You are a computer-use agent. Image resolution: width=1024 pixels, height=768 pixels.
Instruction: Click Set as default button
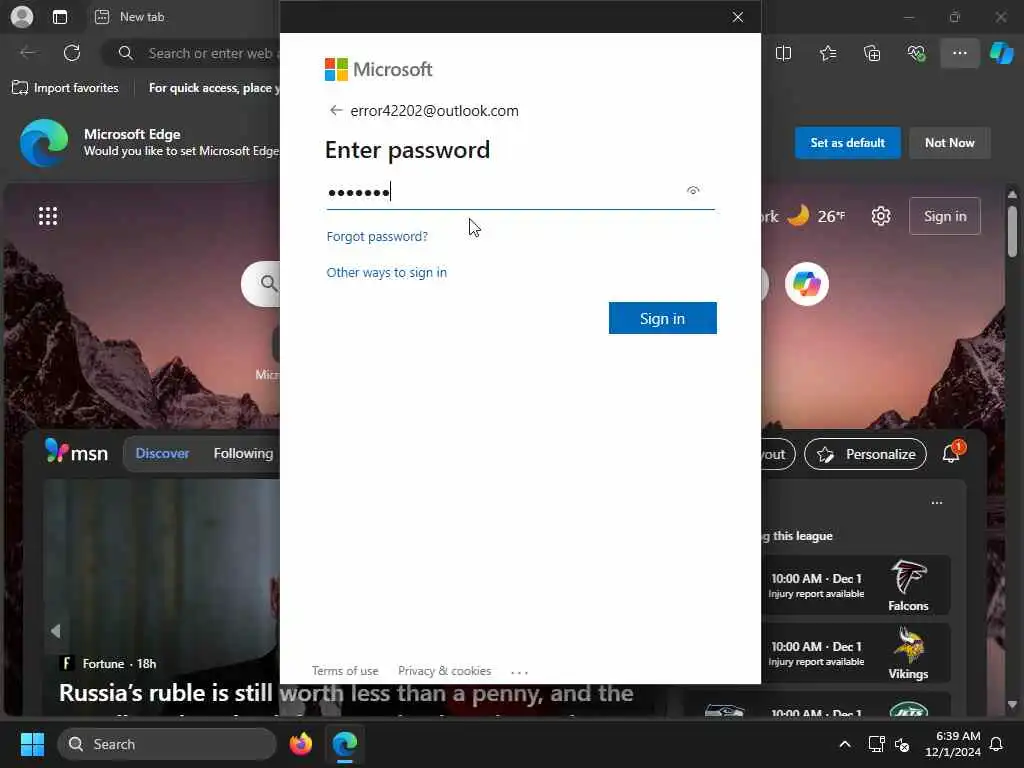847,142
